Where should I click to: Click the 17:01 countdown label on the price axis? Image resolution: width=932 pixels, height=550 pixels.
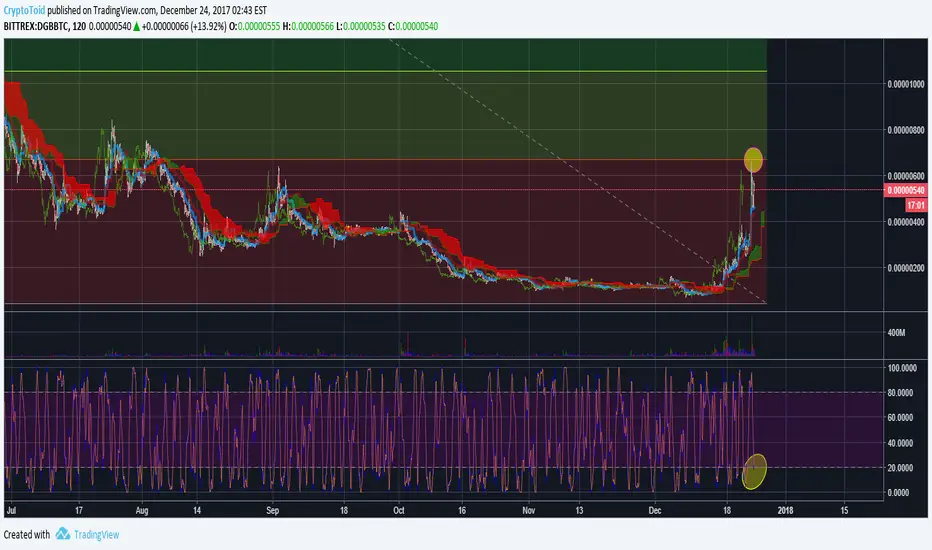tap(916, 205)
